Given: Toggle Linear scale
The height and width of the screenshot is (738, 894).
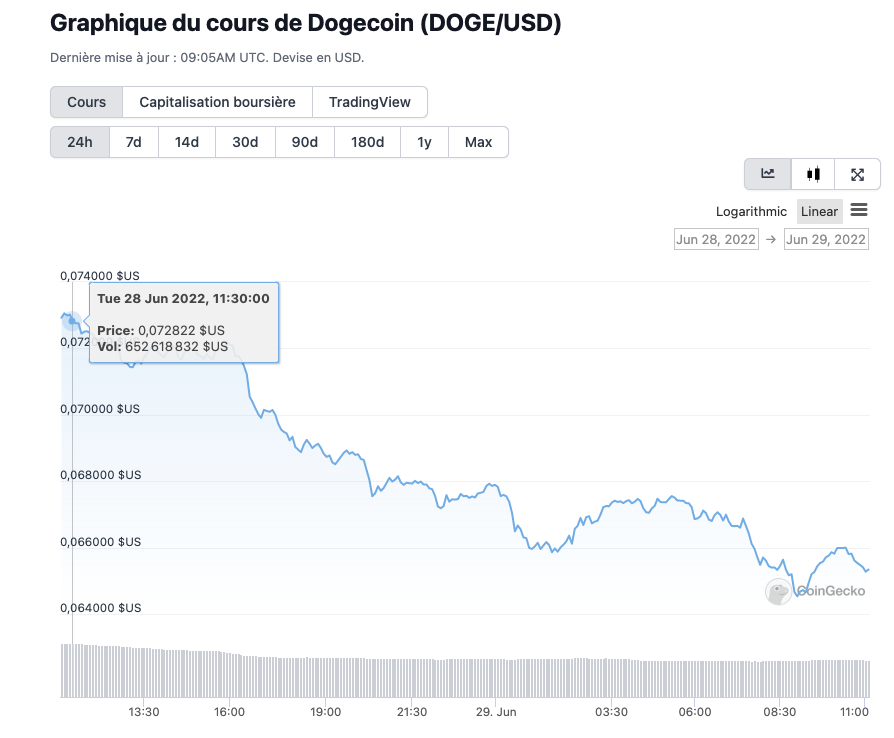Looking at the screenshot, I should (x=819, y=211).
